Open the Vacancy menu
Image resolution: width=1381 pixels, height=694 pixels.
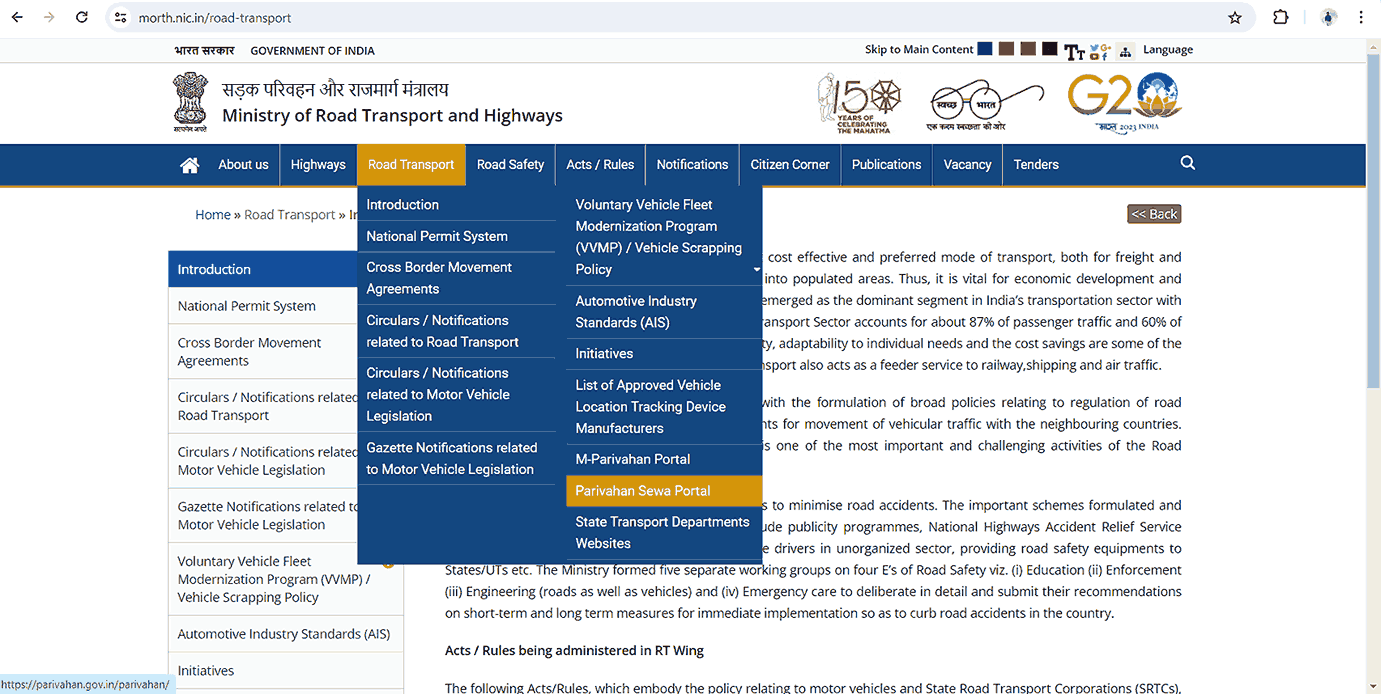click(x=967, y=165)
